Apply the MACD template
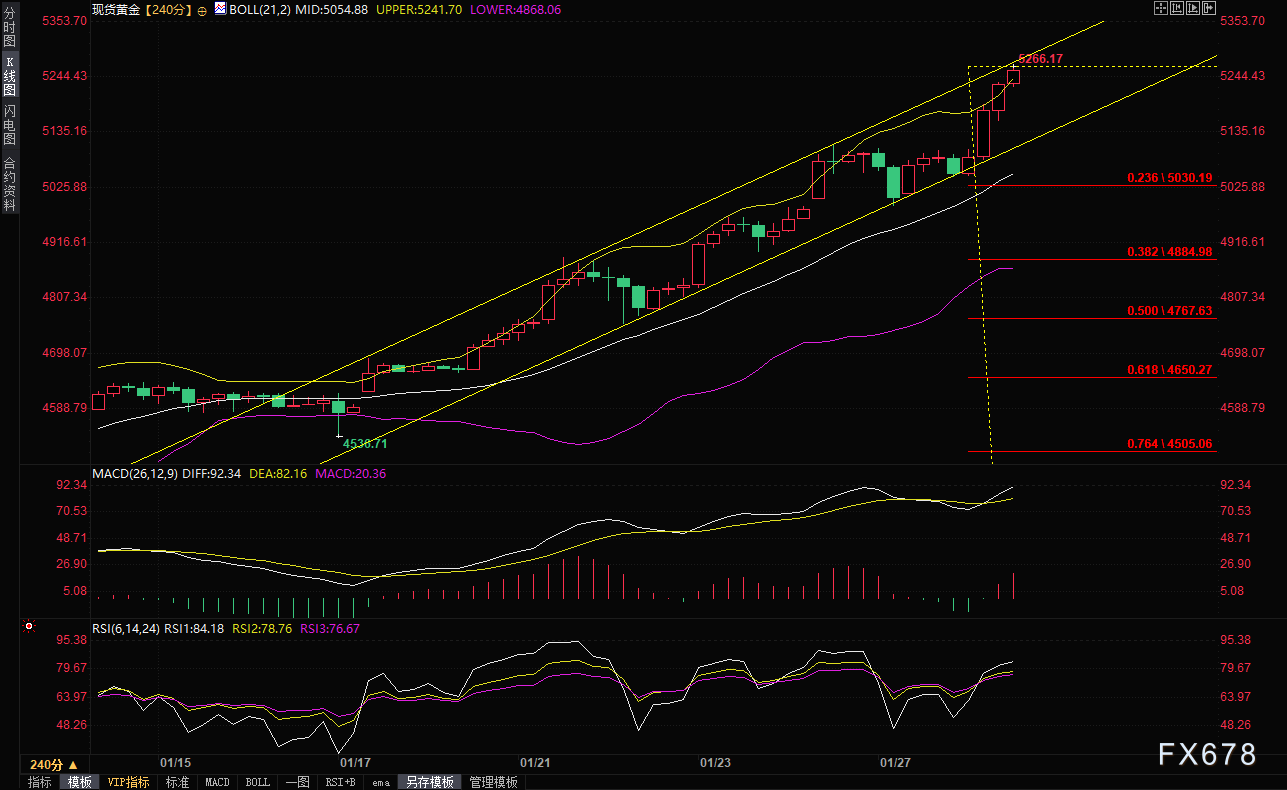The height and width of the screenshot is (790, 1287). (x=217, y=782)
